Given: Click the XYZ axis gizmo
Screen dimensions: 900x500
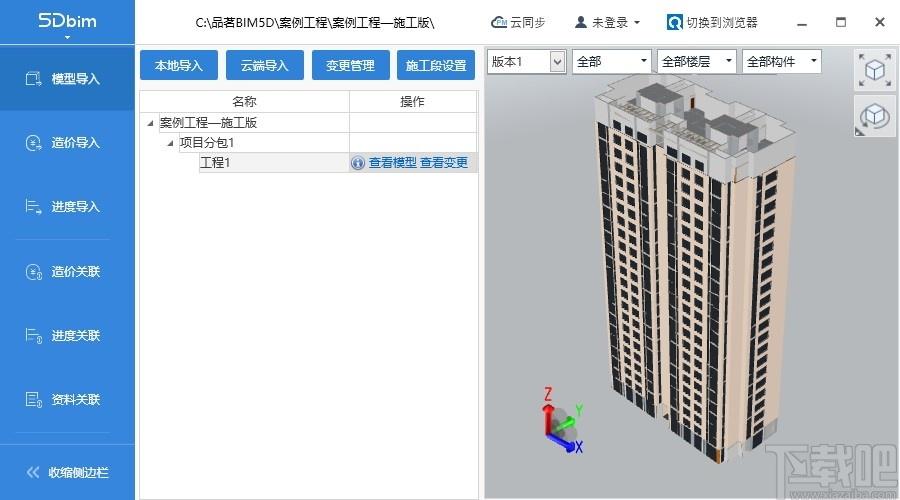Looking at the screenshot, I should (x=562, y=420).
